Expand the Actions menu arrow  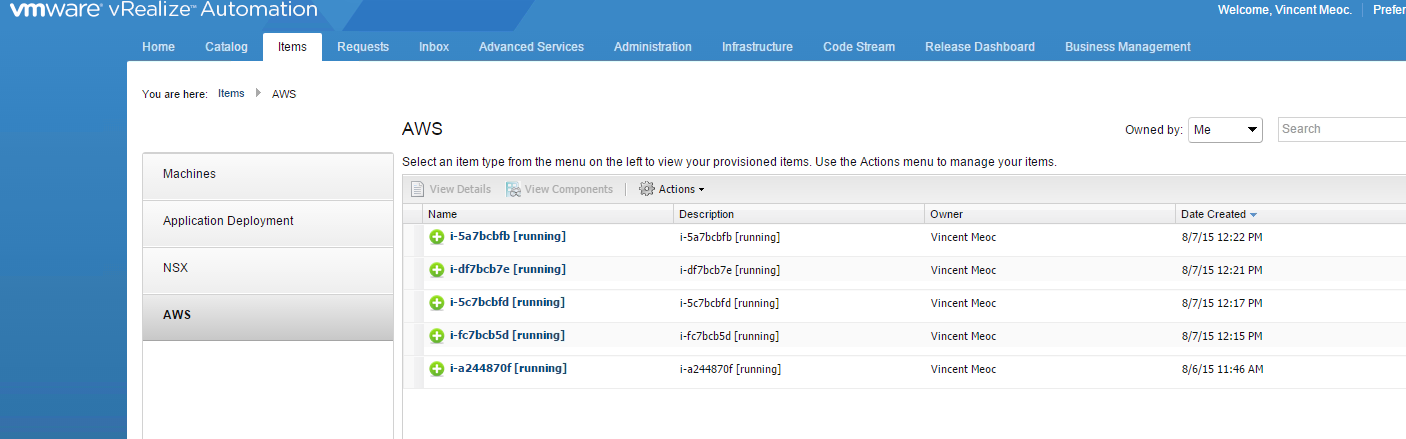[702, 190]
